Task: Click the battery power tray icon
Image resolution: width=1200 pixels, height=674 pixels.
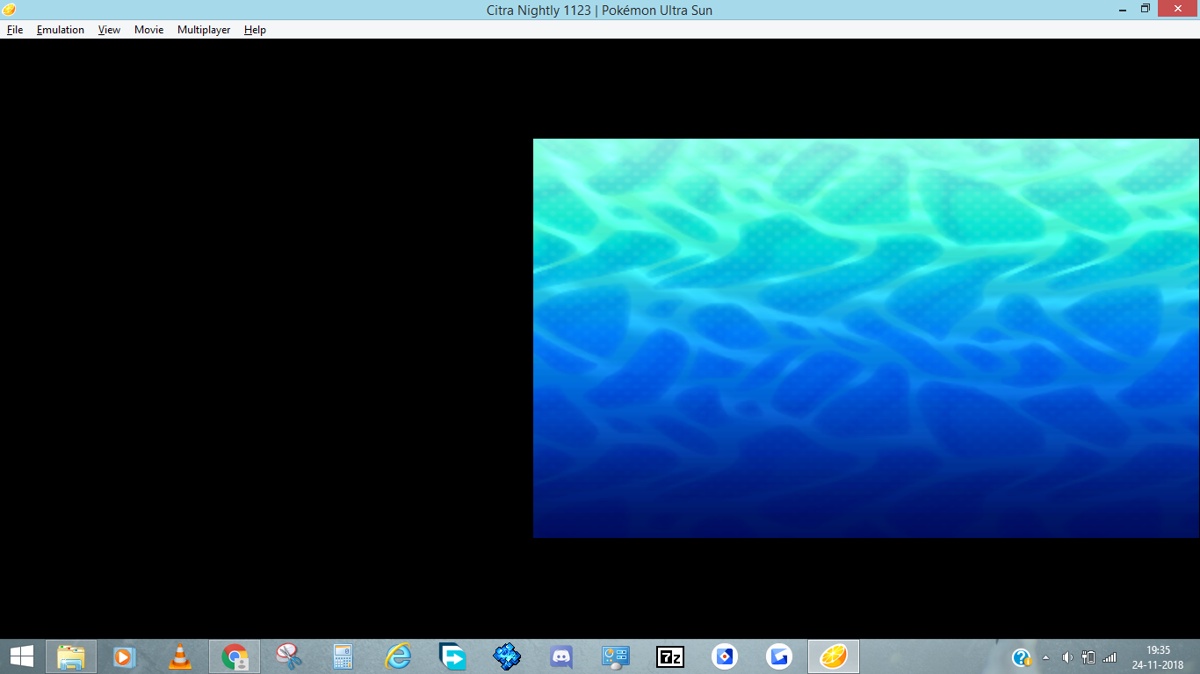Action: (1088, 658)
